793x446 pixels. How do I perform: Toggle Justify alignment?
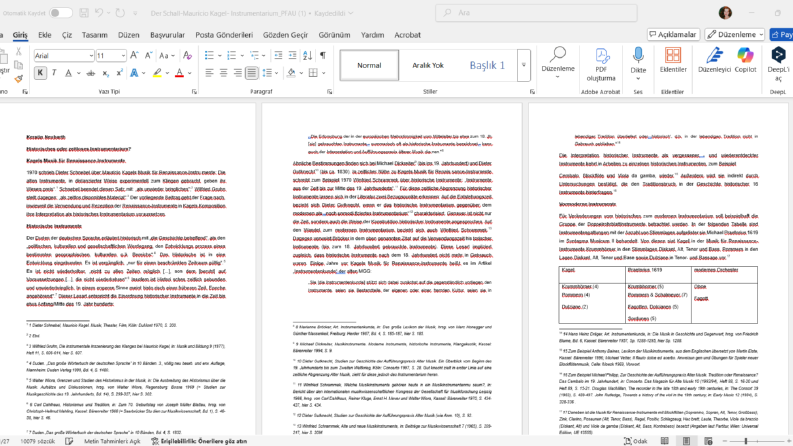point(251,73)
